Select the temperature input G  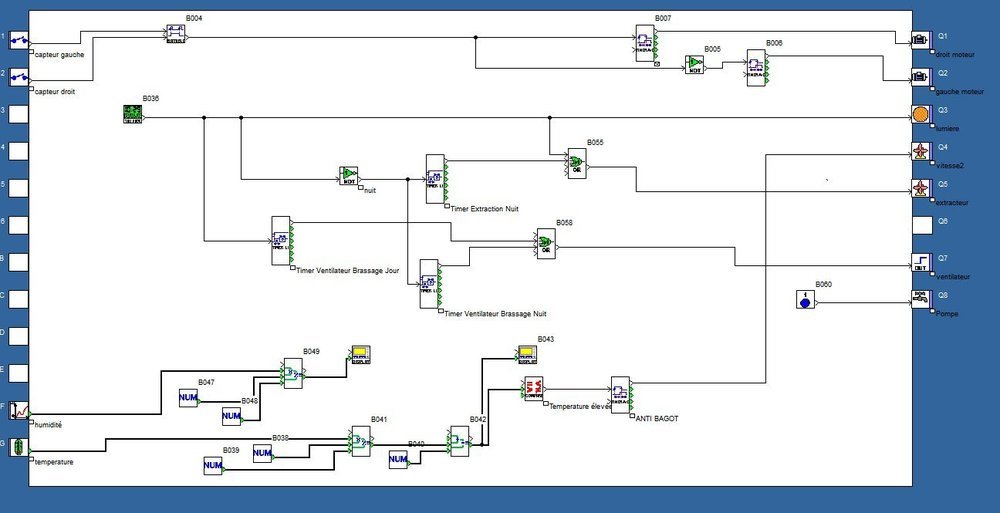pos(18,447)
